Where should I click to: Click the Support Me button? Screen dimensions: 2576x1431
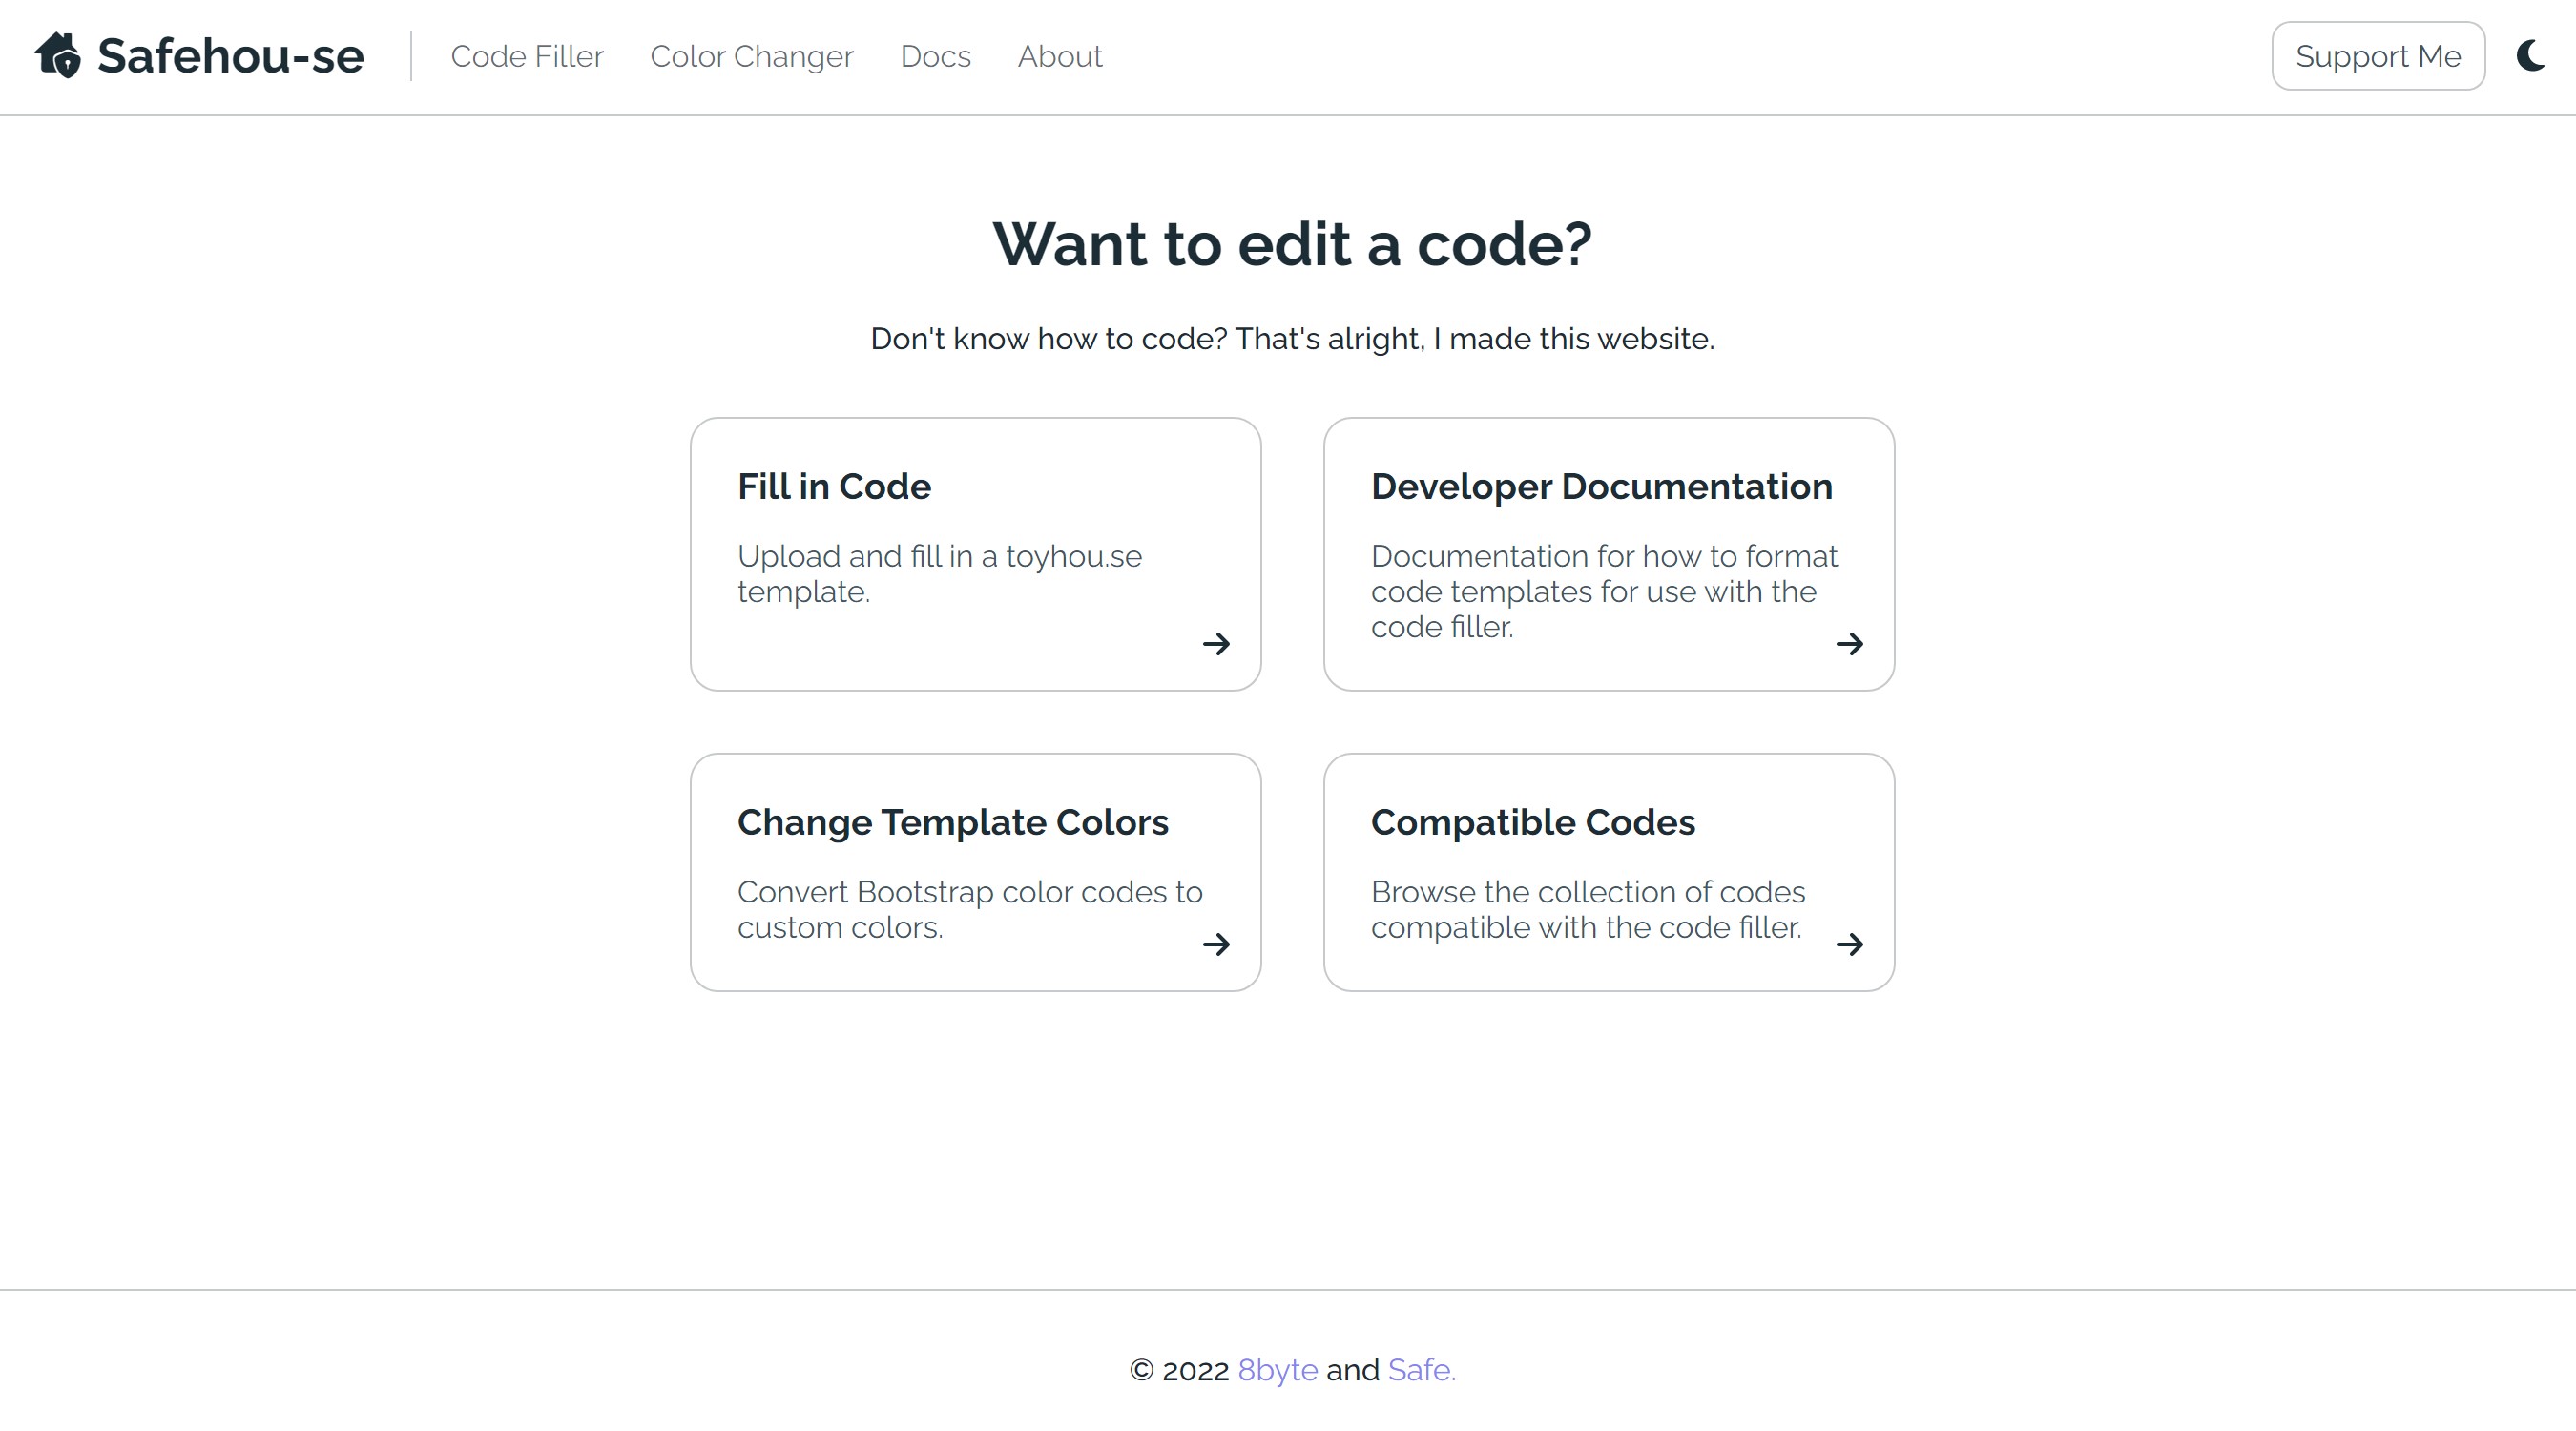coord(2378,56)
